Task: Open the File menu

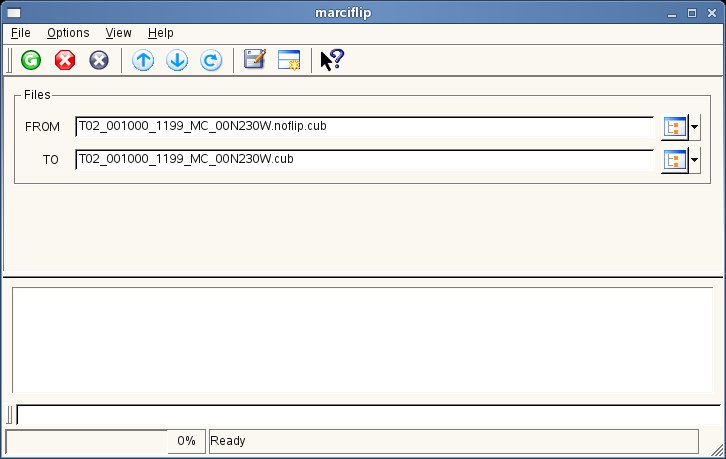Action: 20,33
